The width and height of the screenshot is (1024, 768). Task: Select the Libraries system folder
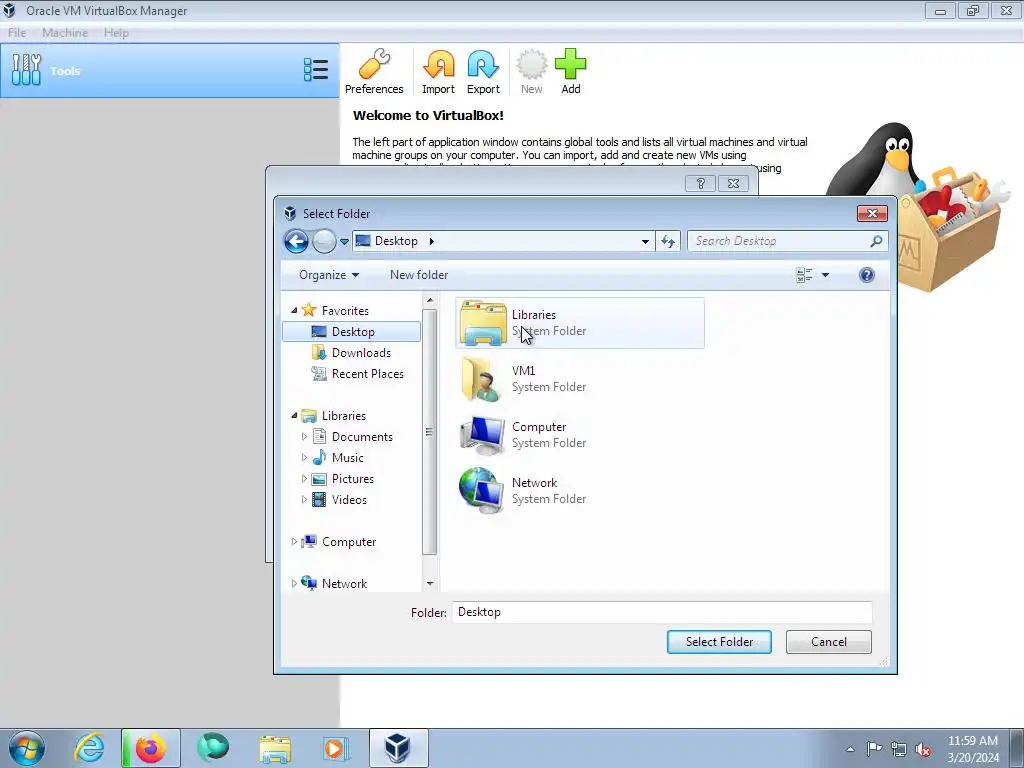coord(580,323)
